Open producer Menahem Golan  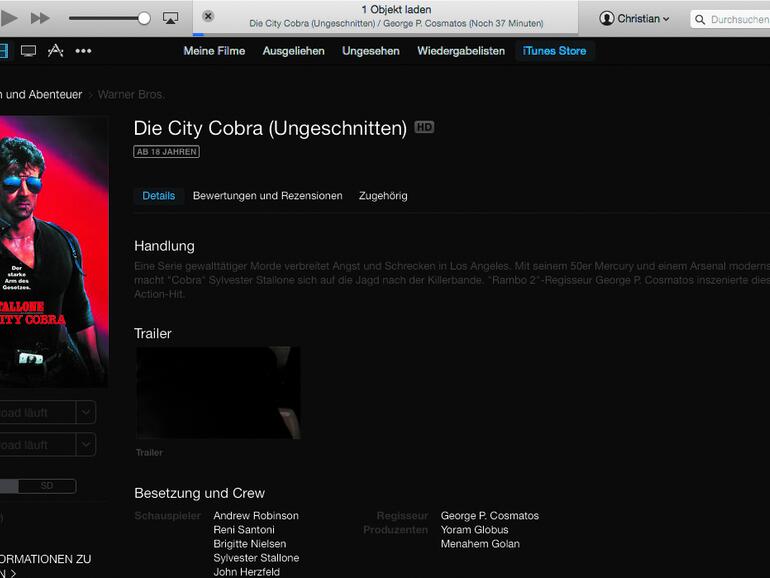(x=480, y=544)
